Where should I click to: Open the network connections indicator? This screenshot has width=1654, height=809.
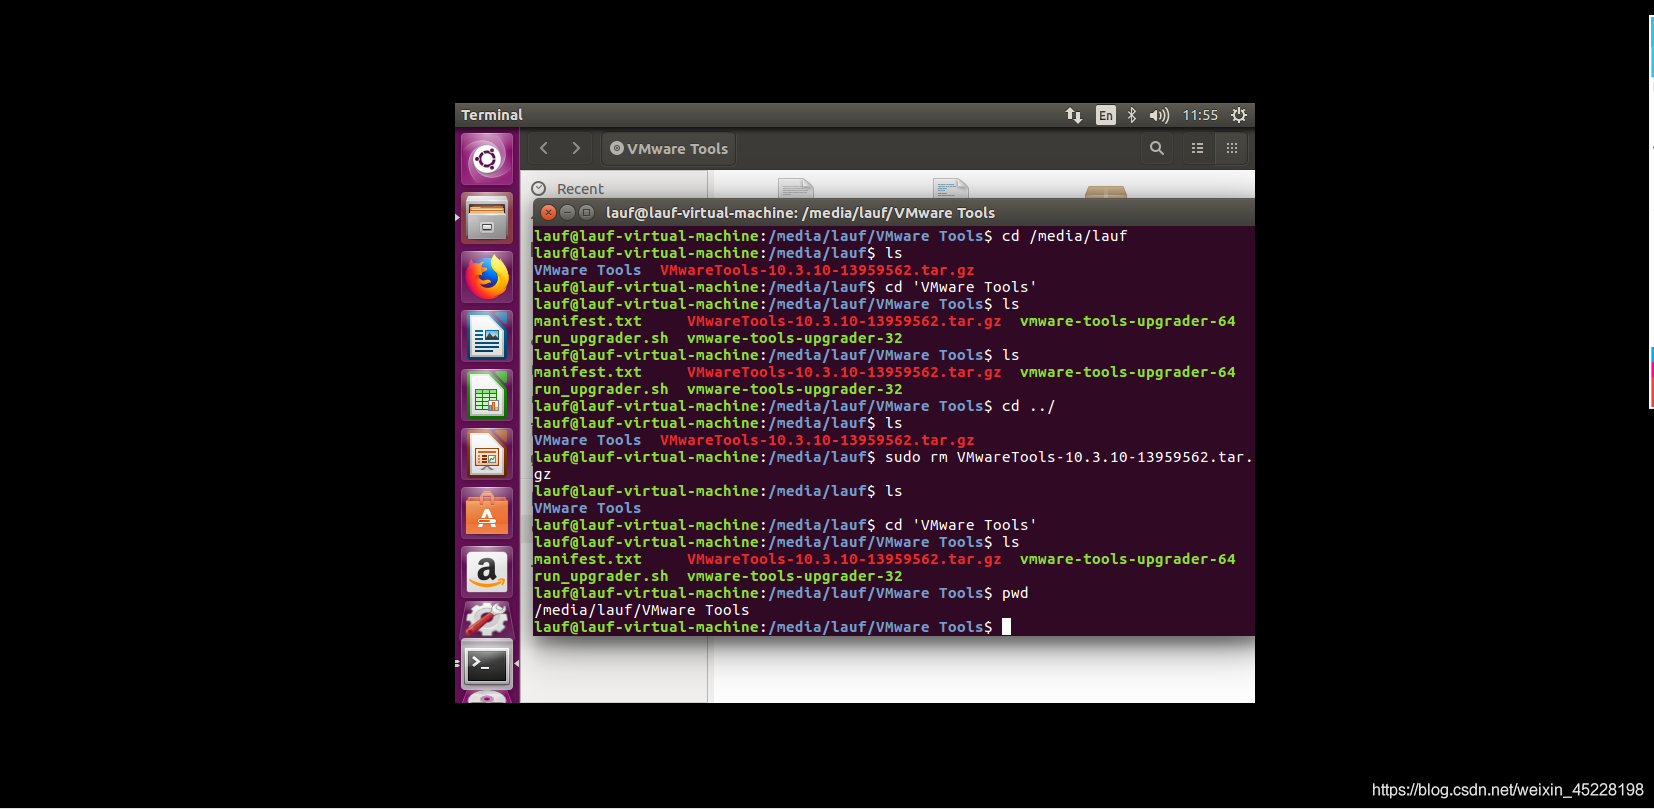1074,115
